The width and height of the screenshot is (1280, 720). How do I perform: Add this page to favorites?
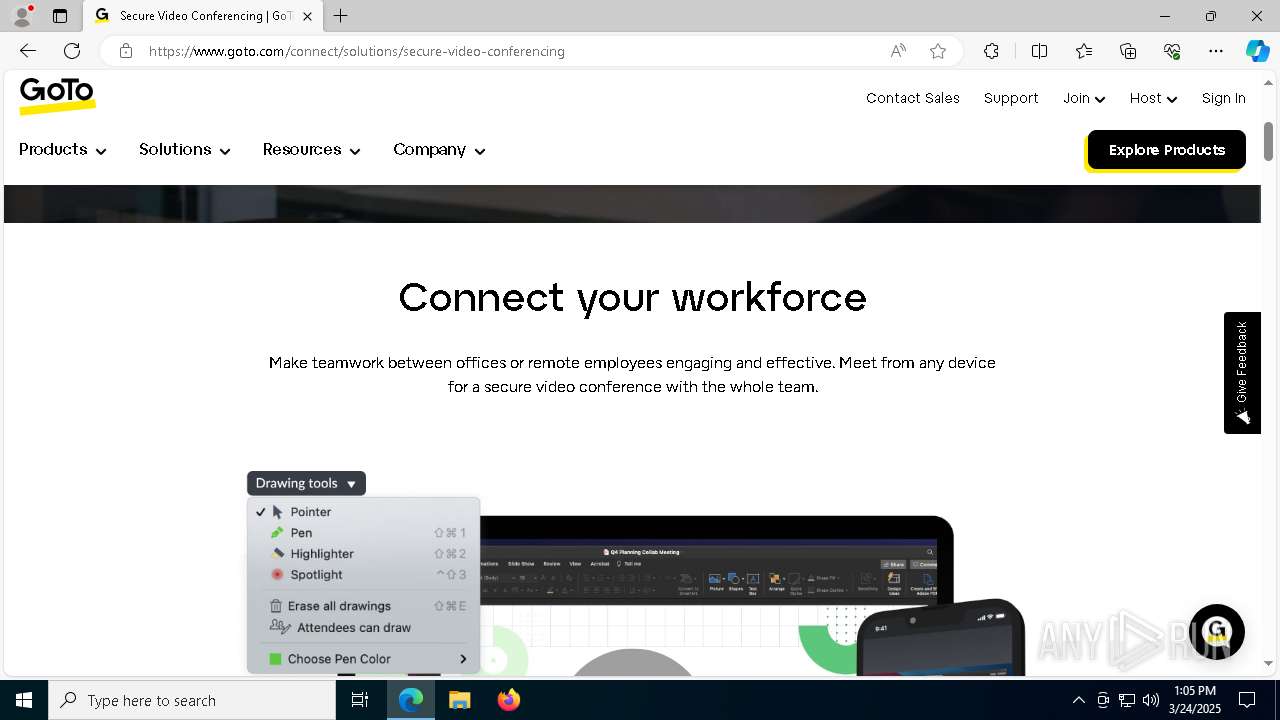(938, 51)
